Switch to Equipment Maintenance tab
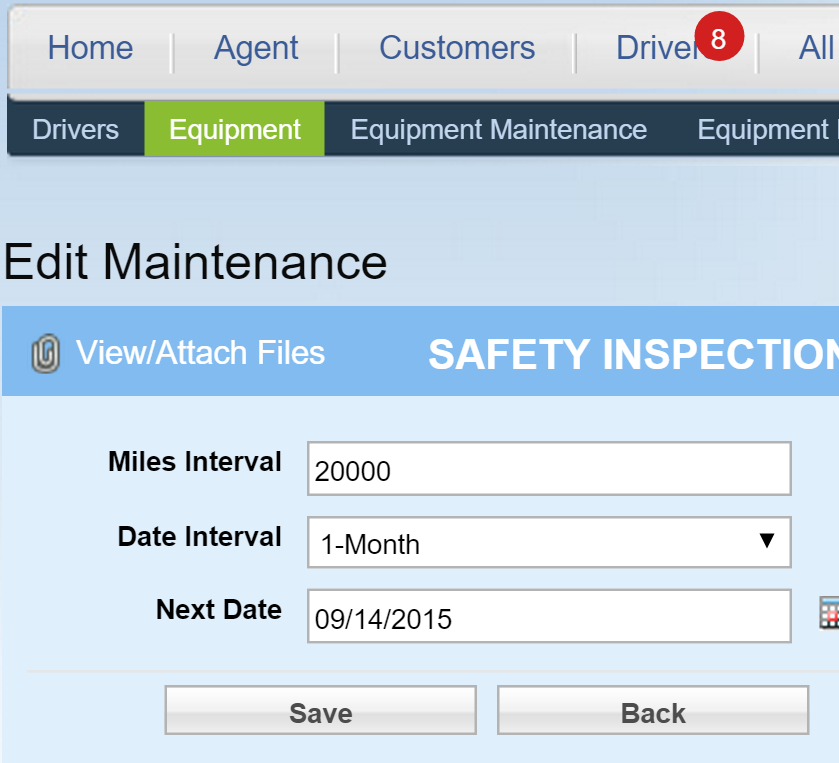The height and width of the screenshot is (763, 839). pos(499,129)
